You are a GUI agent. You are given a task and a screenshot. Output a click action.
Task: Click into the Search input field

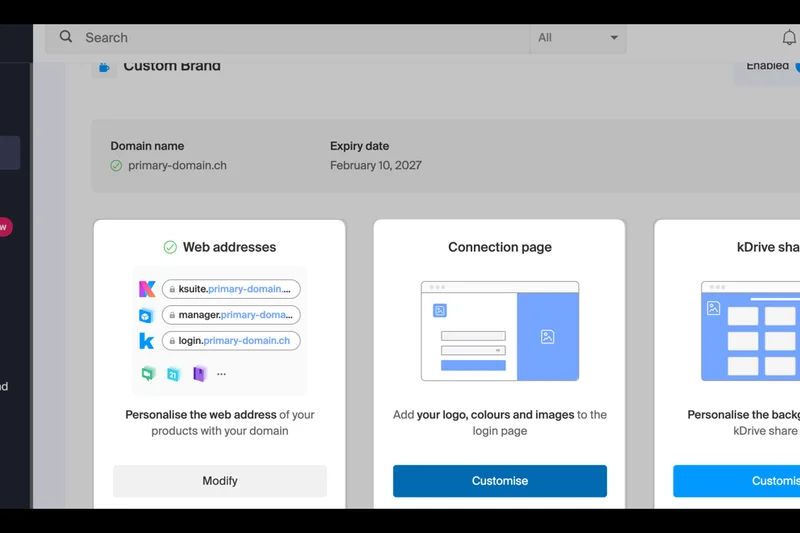[300, 38]
